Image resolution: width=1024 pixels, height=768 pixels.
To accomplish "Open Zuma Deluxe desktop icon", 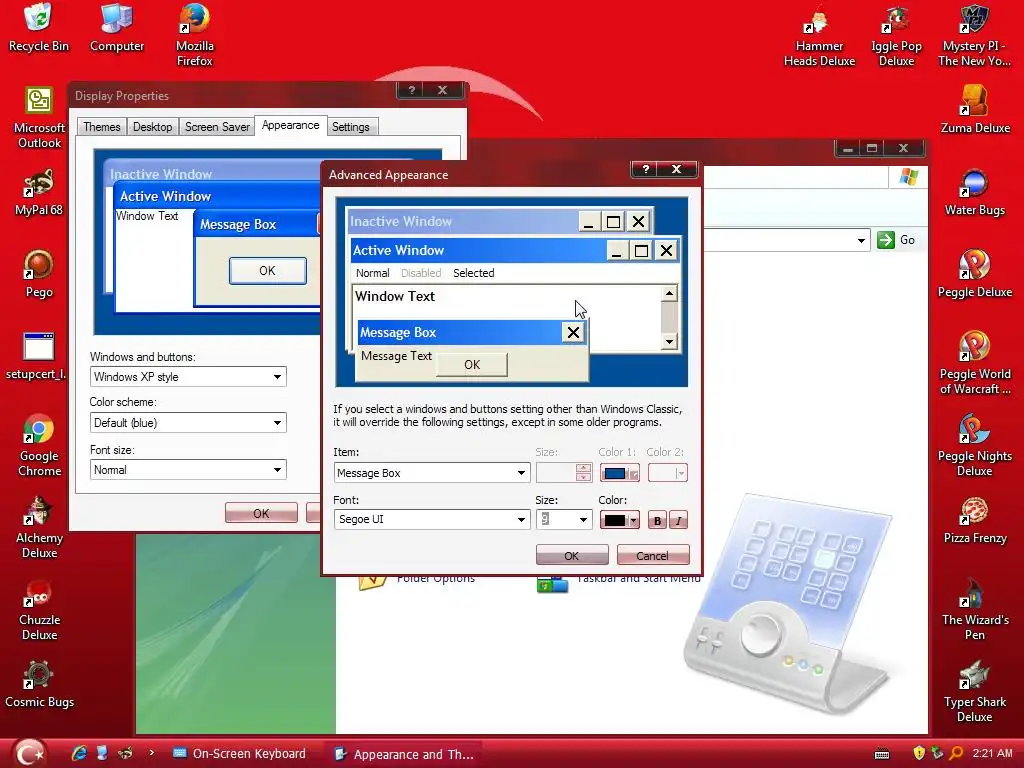I will pyautogui.click(x=975, y=110).
